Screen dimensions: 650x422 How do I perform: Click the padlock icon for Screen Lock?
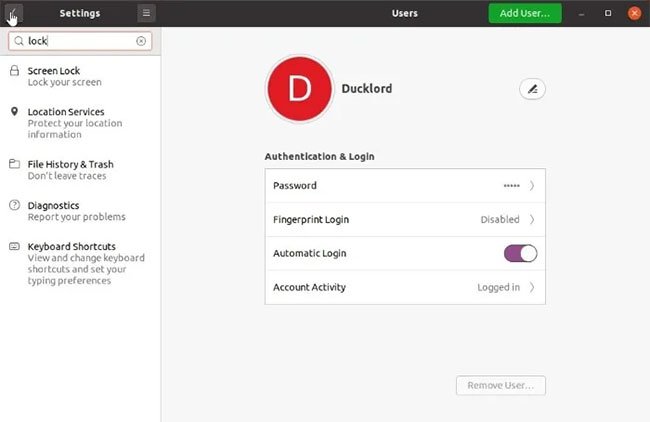tap(15, 70)
